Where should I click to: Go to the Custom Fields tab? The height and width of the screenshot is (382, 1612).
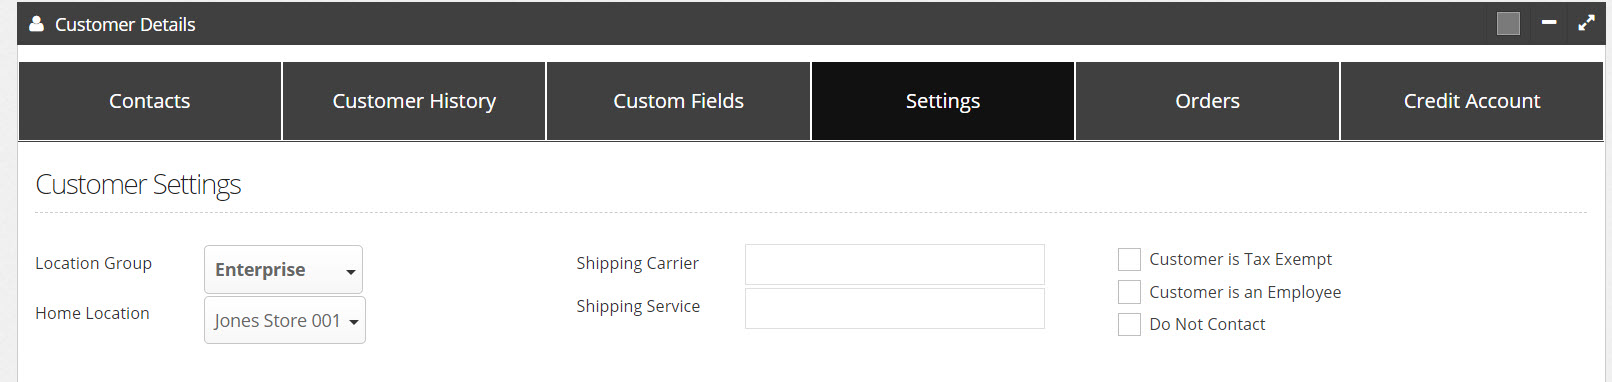click(x=678, y=101)
